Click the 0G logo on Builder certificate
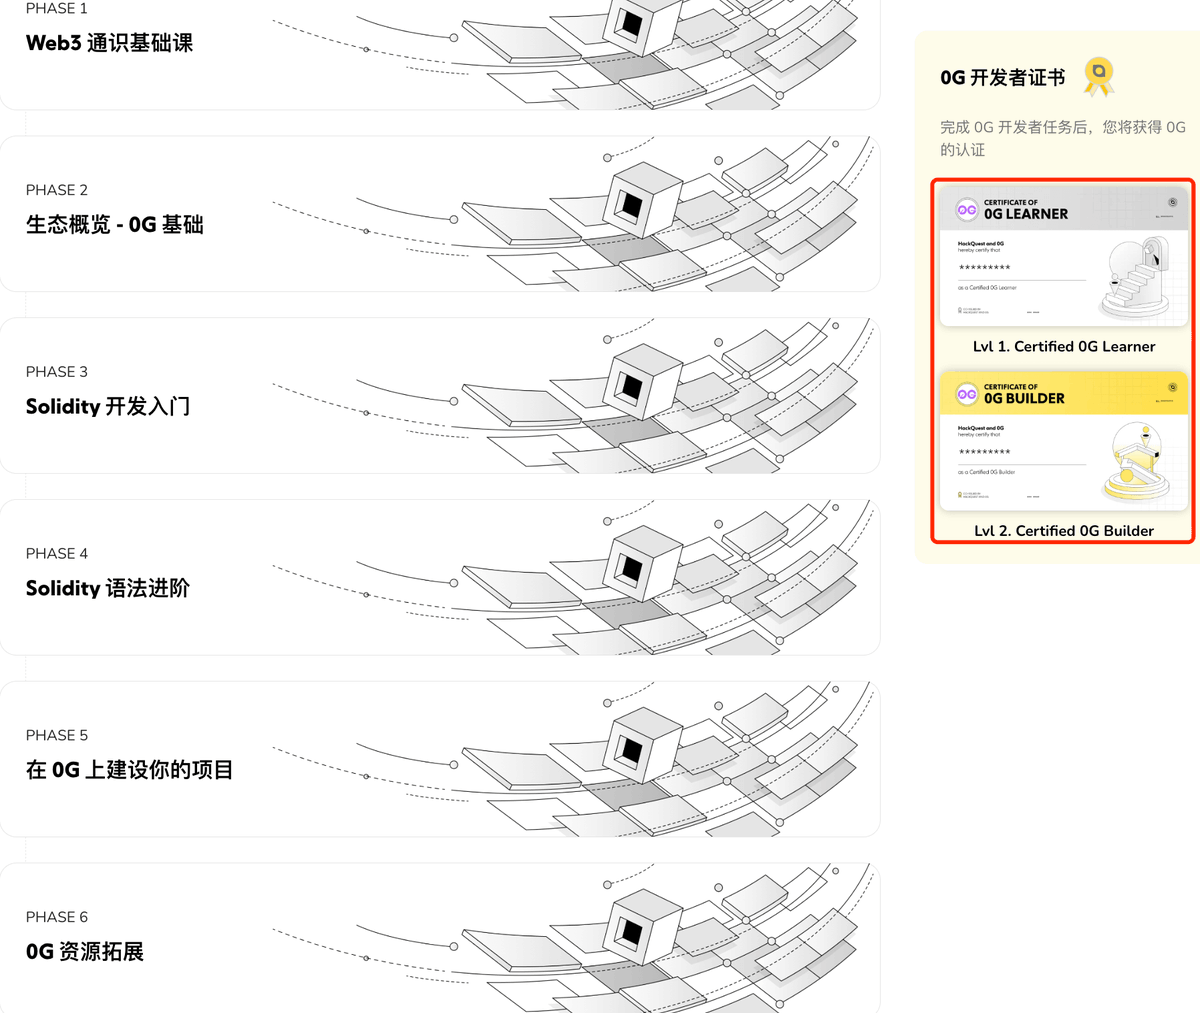The width and height of the screenshot is (1200, 1013). [967, 394]
